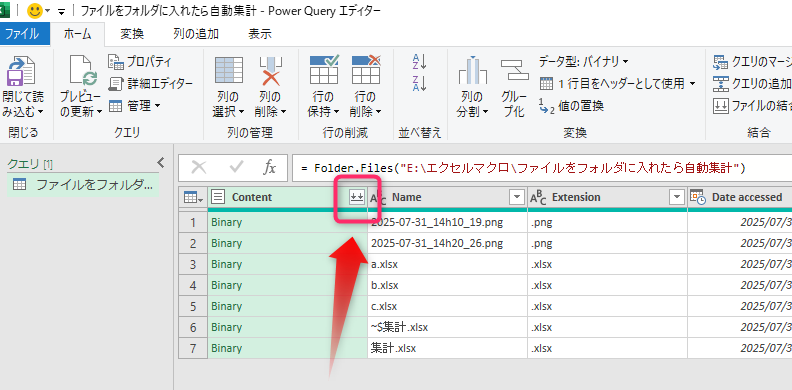Screen dimensions: 792x390
Task: Open the Data Type: Binary (データ型) dropdown
Action: click(x=583, y=62)
